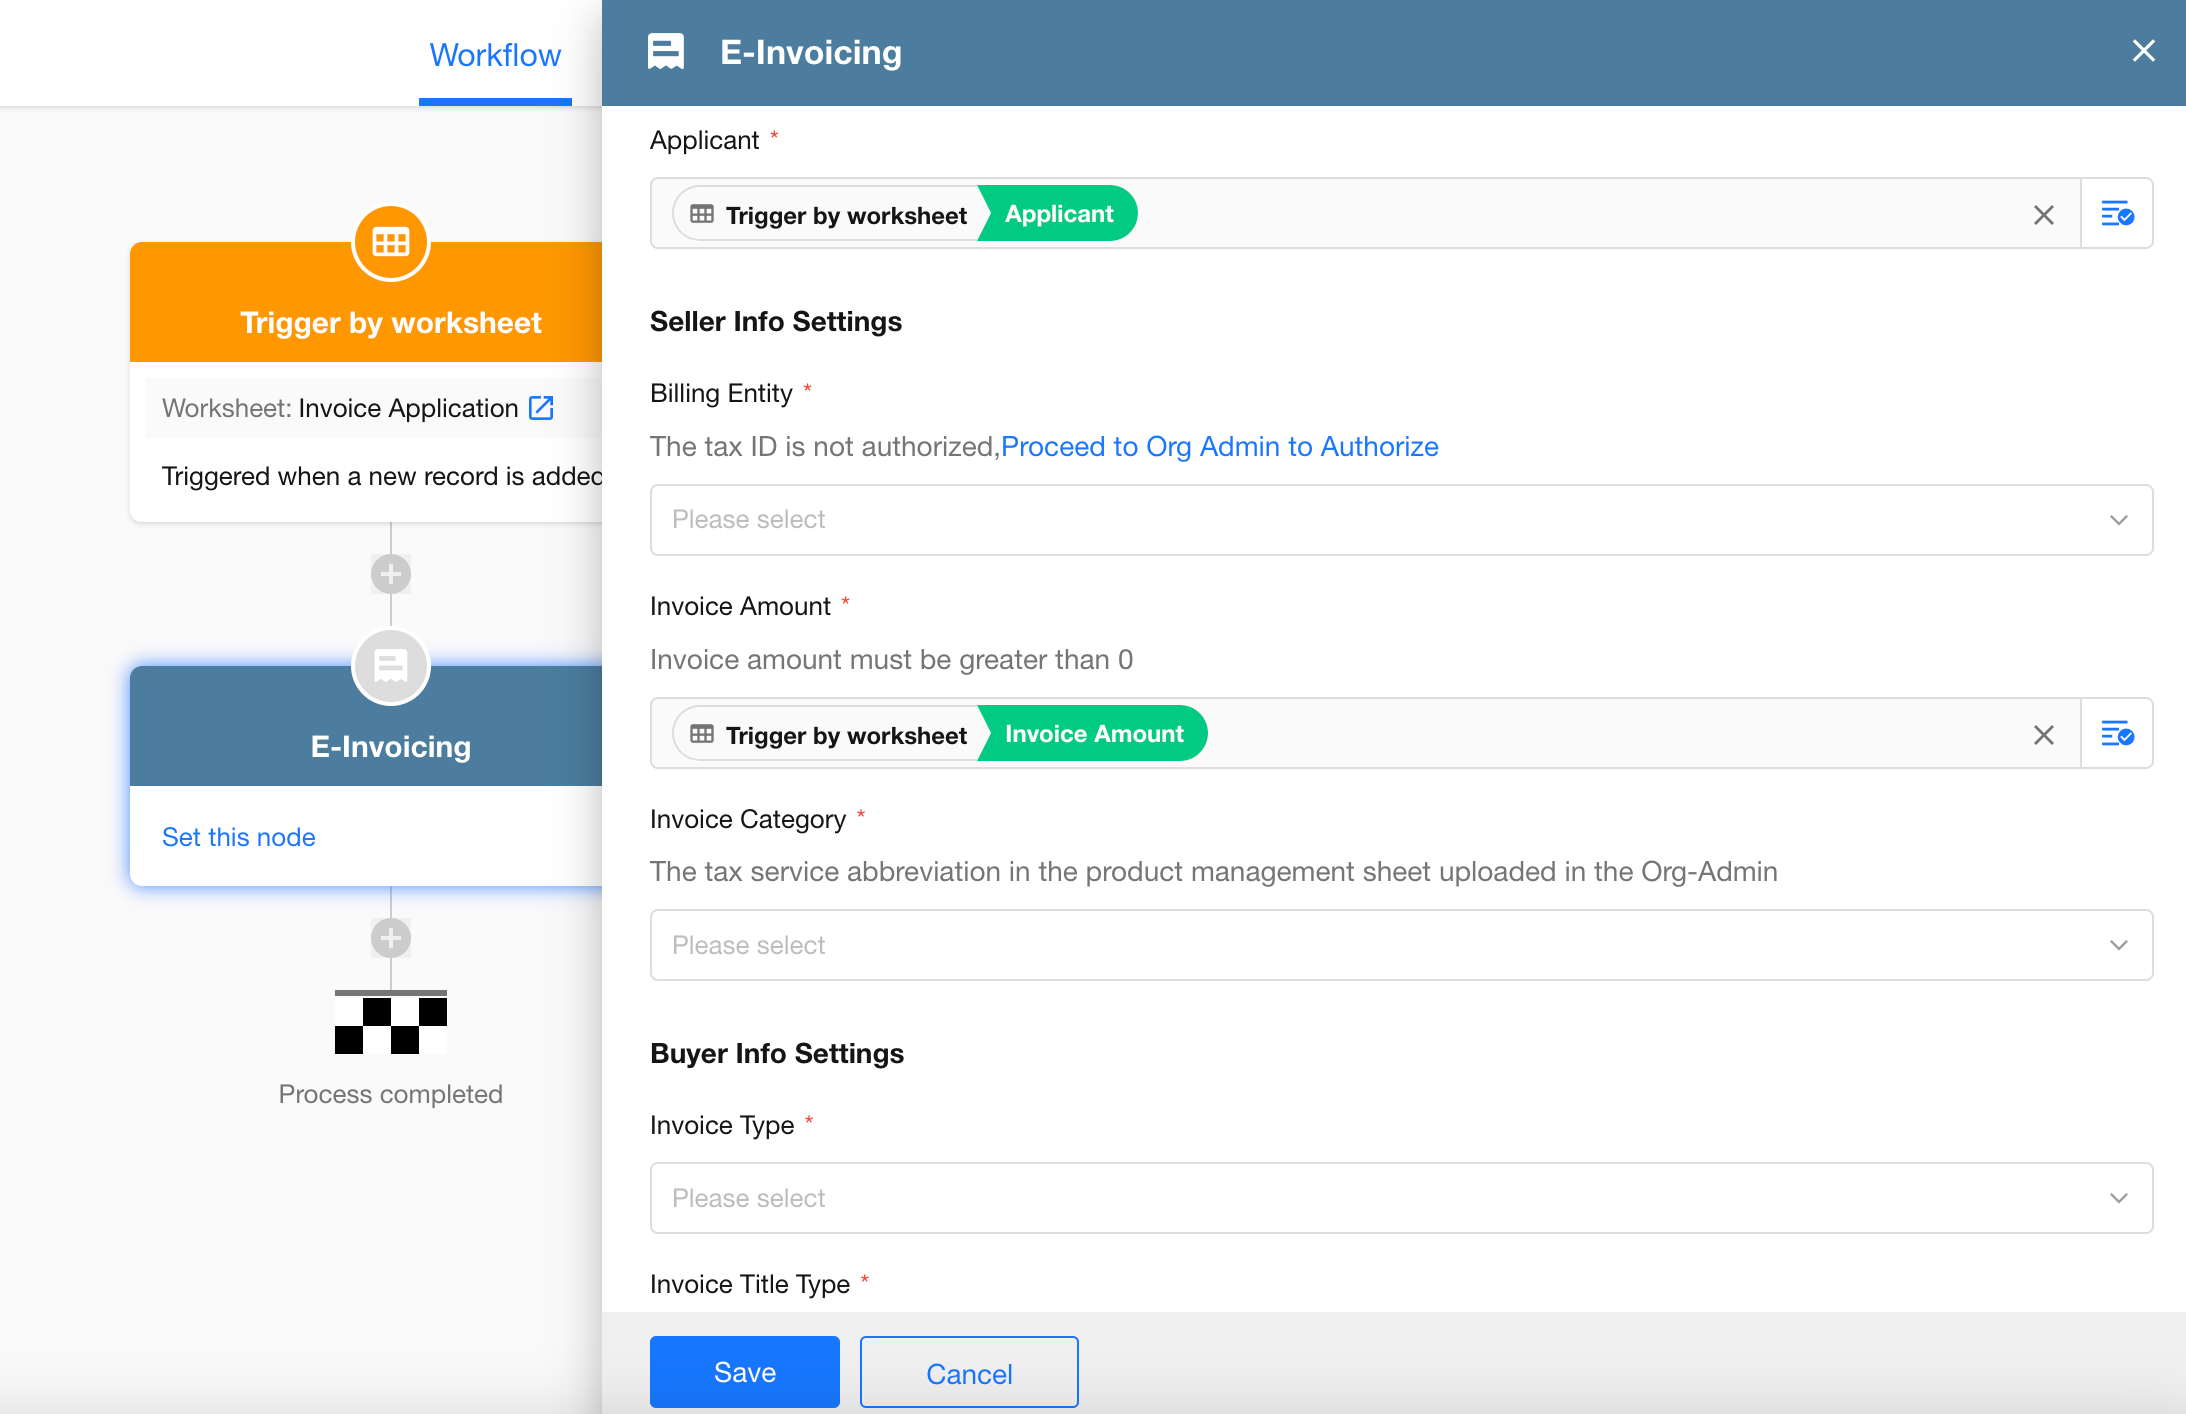The image size is (2186, 1414).
Task: Clear the Invoice Amount field value
Action: (x=2043, y=735)
